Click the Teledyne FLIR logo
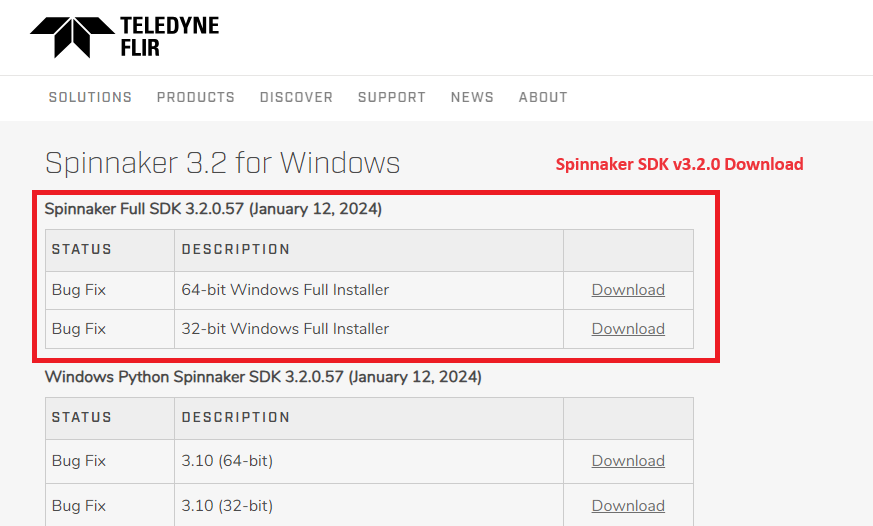Viewport: 873px width, 526px height. 124,36
